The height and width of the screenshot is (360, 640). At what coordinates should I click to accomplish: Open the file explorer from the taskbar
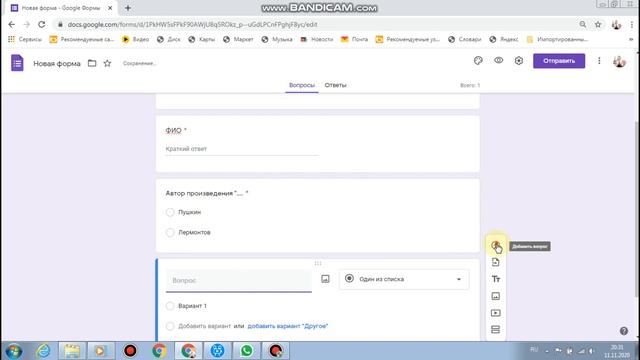72,351
